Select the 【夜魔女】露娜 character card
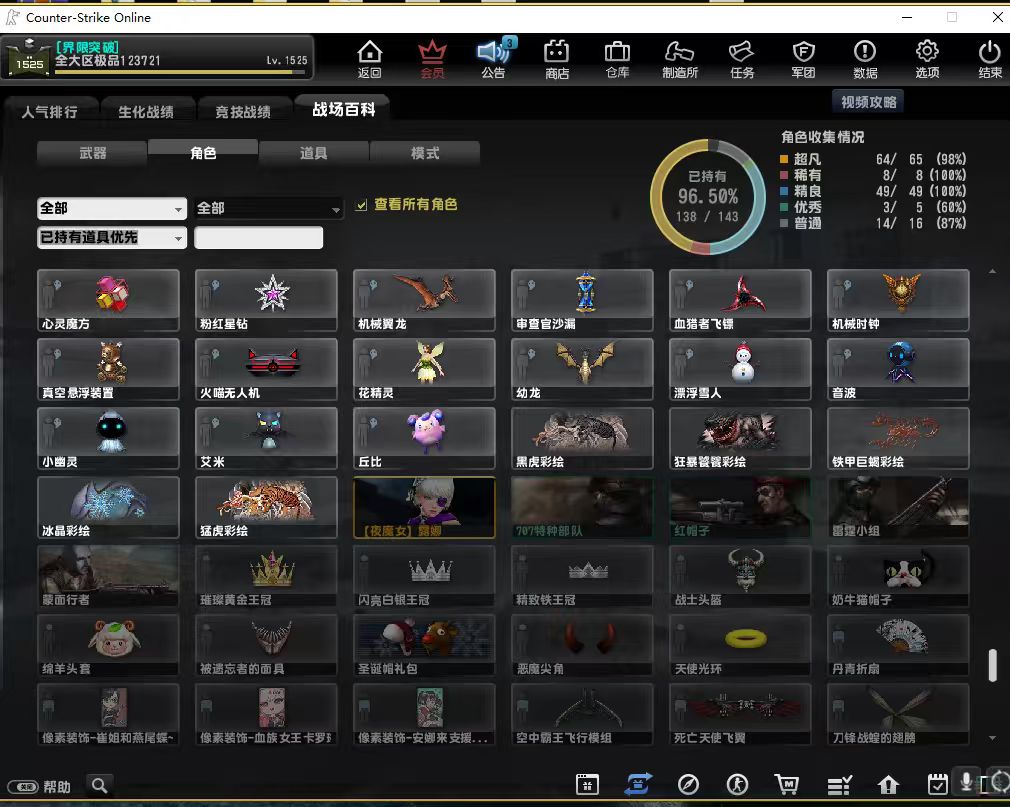This screenshot has width=1010, height=807. coord(424,507)
